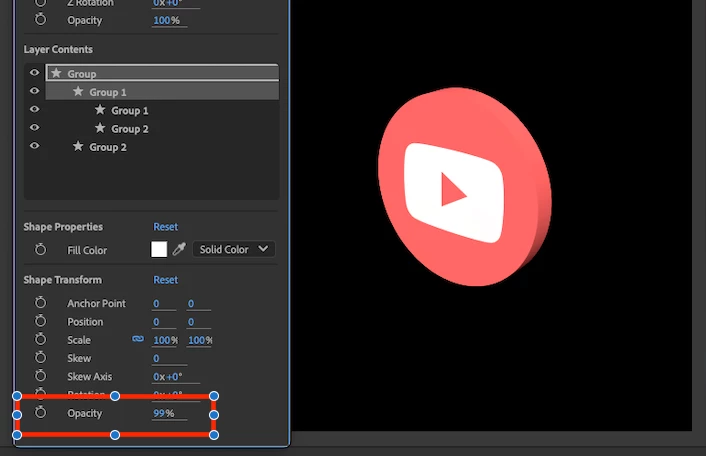
Task: Select the top-level Group row
Action: click(162, 73)
